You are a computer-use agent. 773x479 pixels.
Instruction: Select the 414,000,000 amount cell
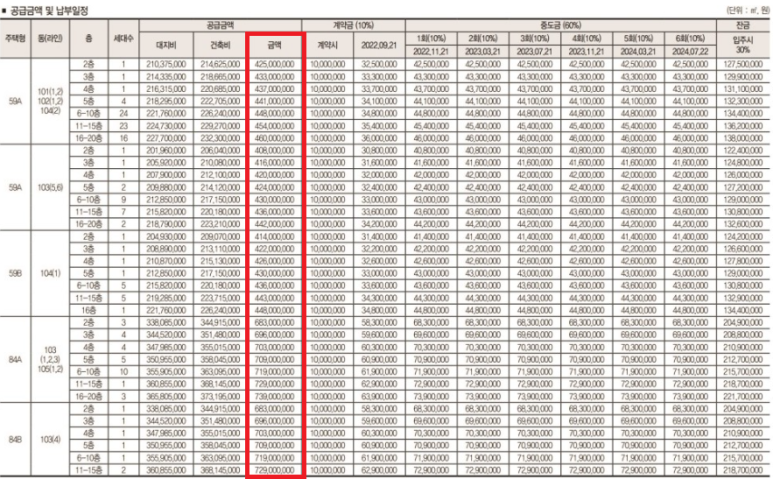coord(275,237)
